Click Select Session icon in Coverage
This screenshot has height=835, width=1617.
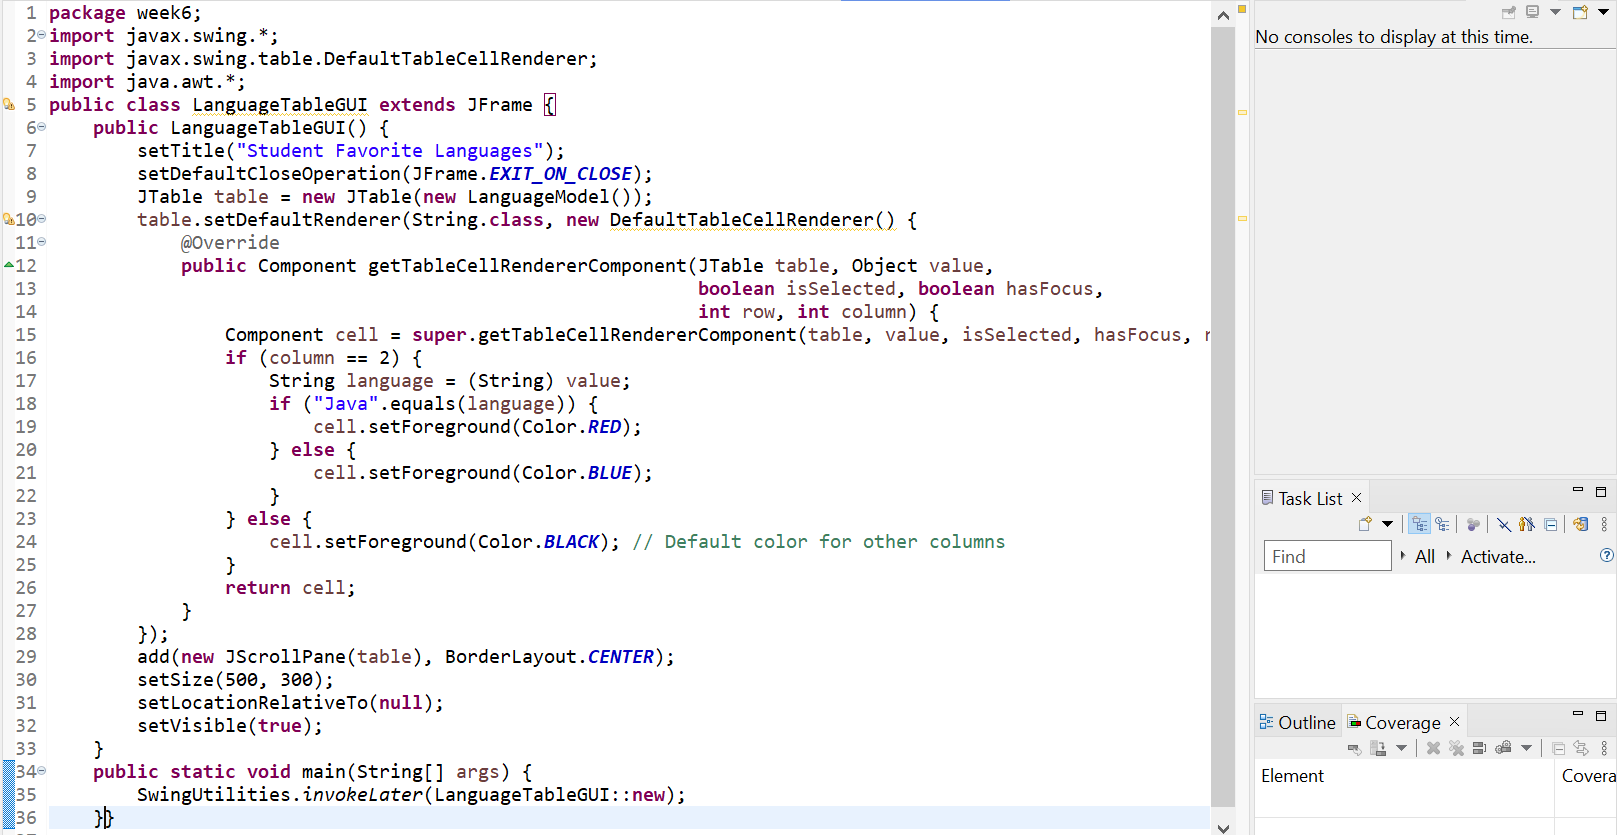pos(1503,748)
